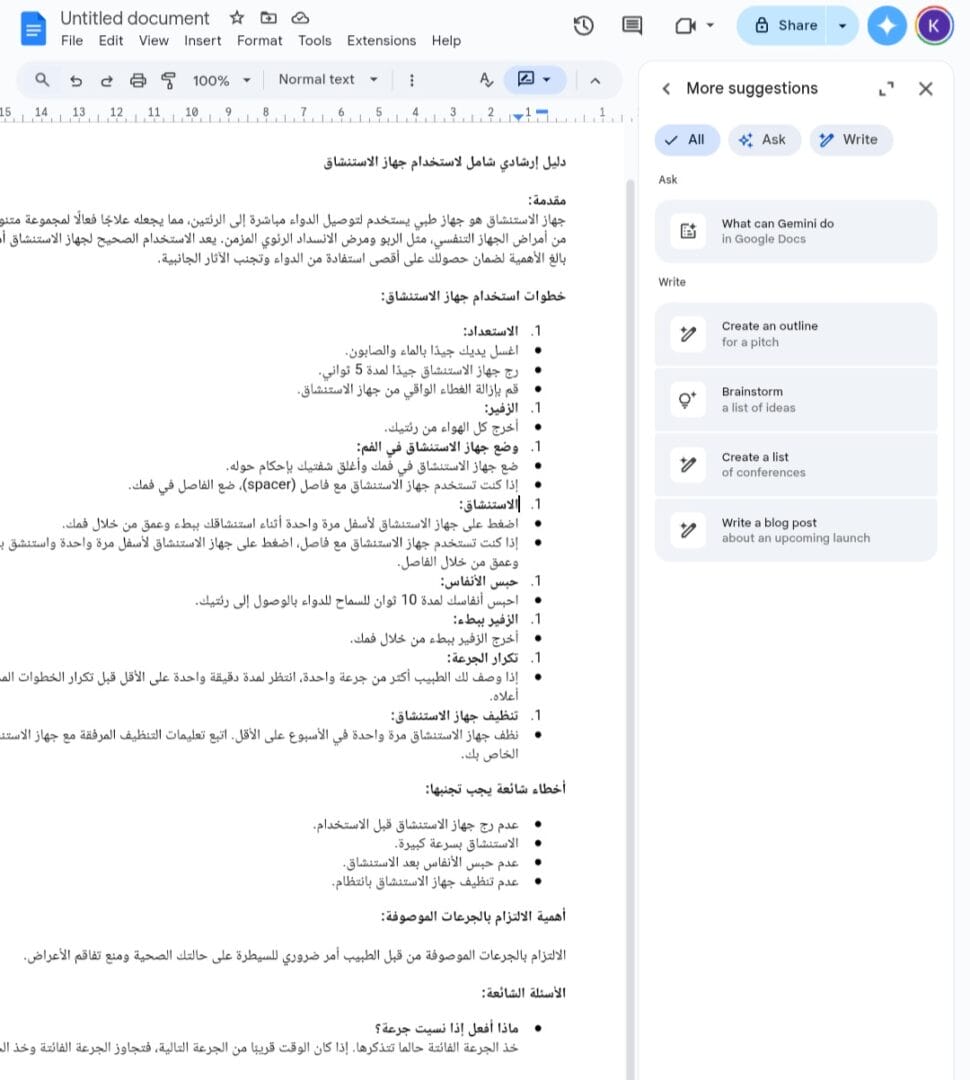Star the Untitled document
The image size is (970, 1080).
tap(237, 18)
